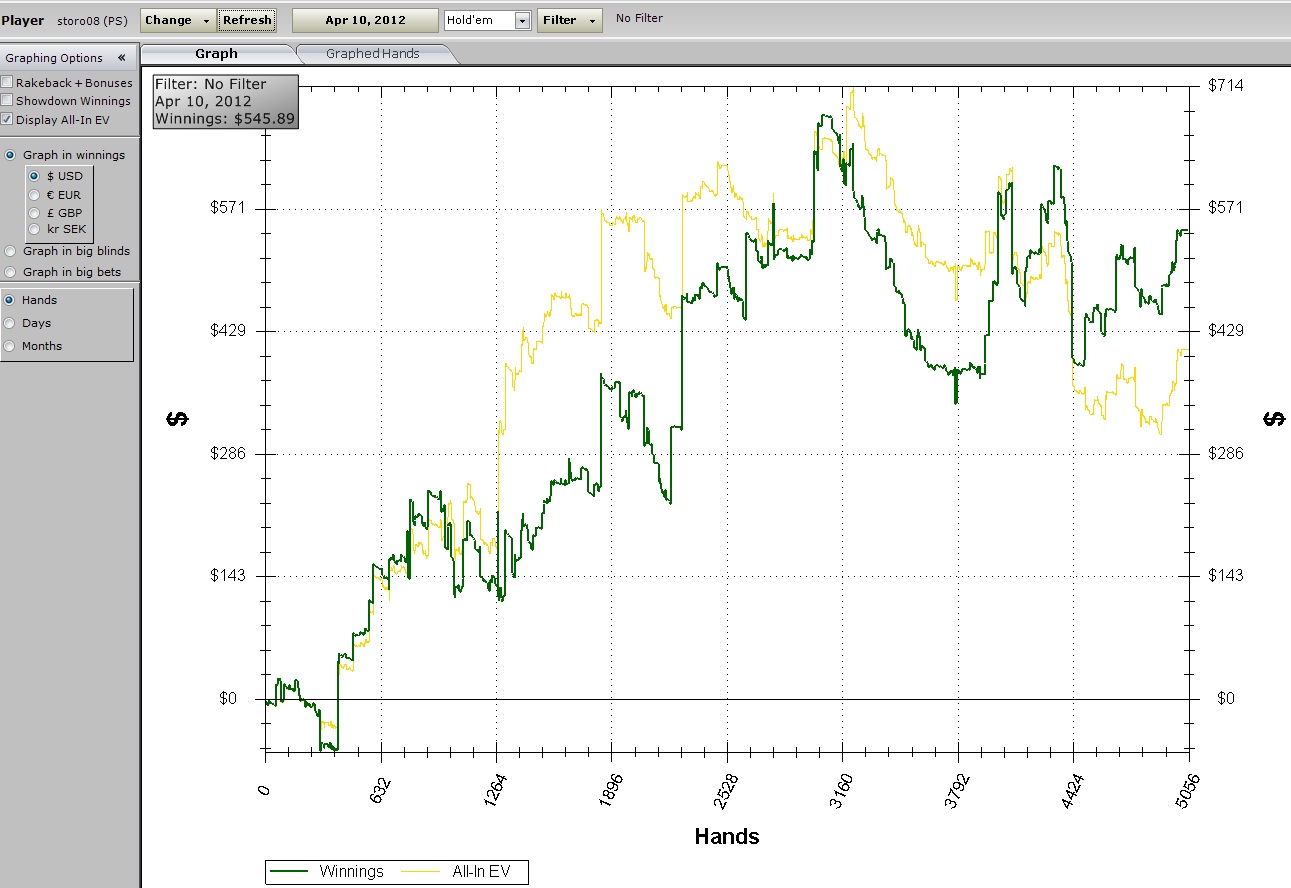This screenshot has height=888, width=1291.
Task: Select GBP currency option
Action: point(34,213)
